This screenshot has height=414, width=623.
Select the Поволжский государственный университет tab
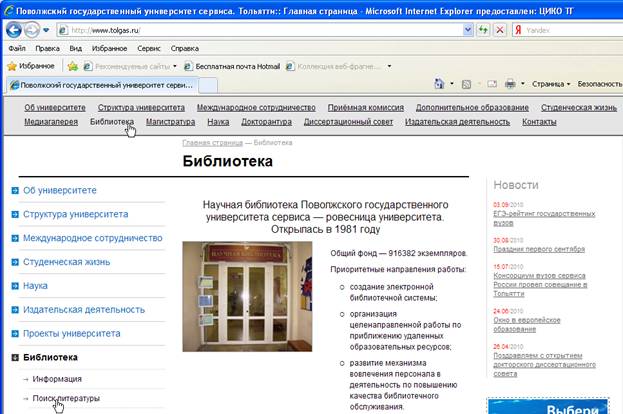[x=102, y=85]
